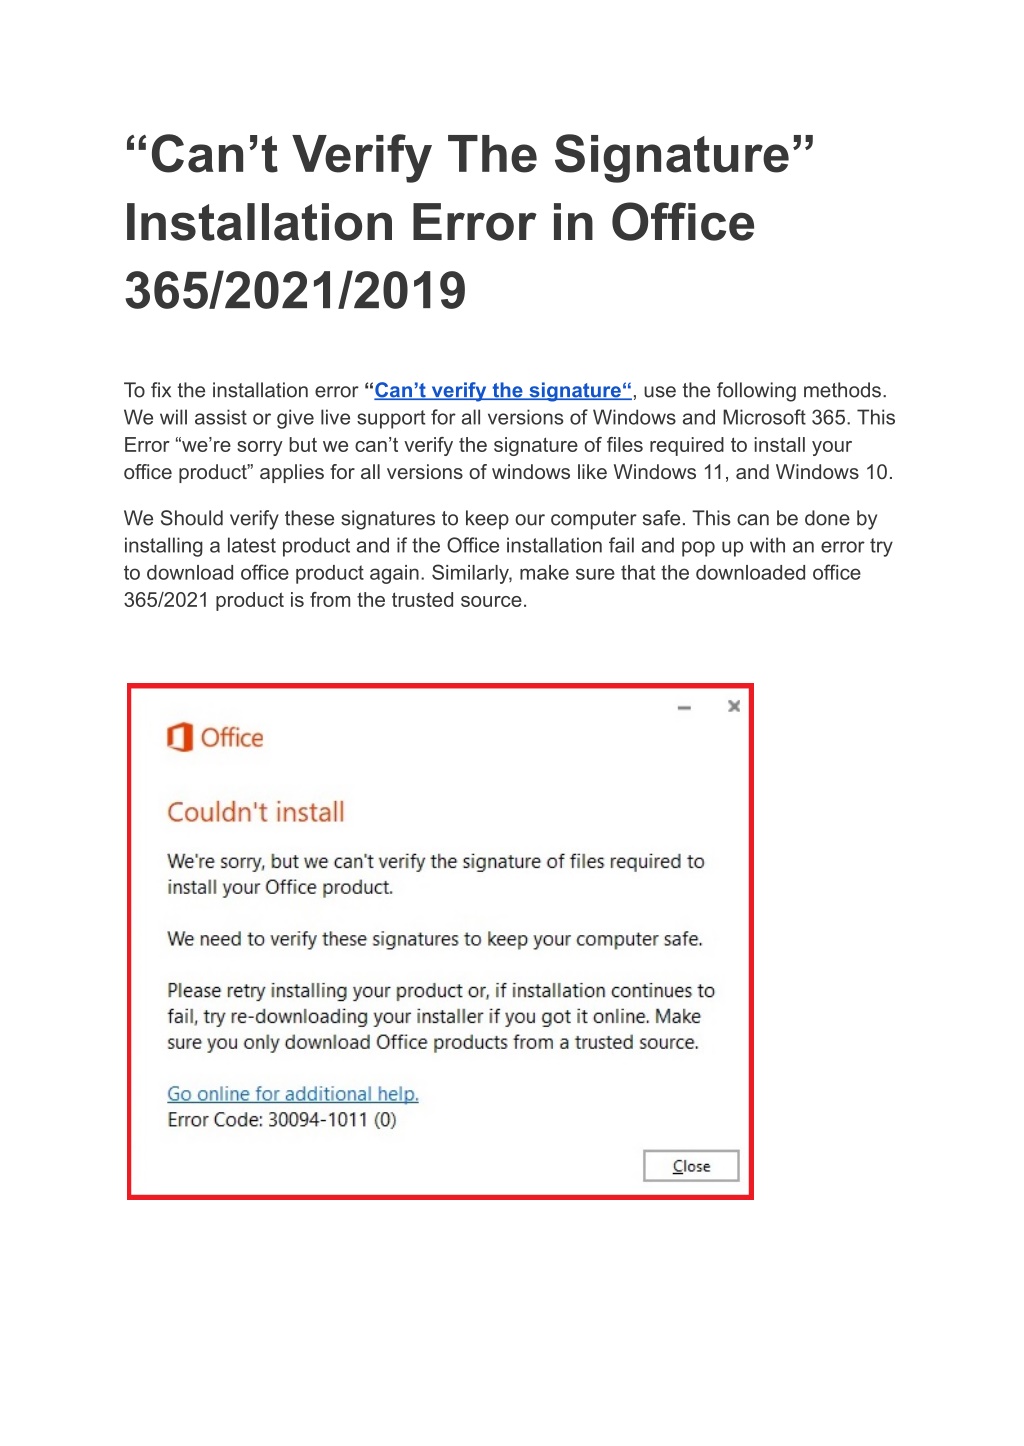This screenshot has height=1446, width=1024.
Task: Click the "We're sorry, but we can't verify" message
Action: pos(436,874)
